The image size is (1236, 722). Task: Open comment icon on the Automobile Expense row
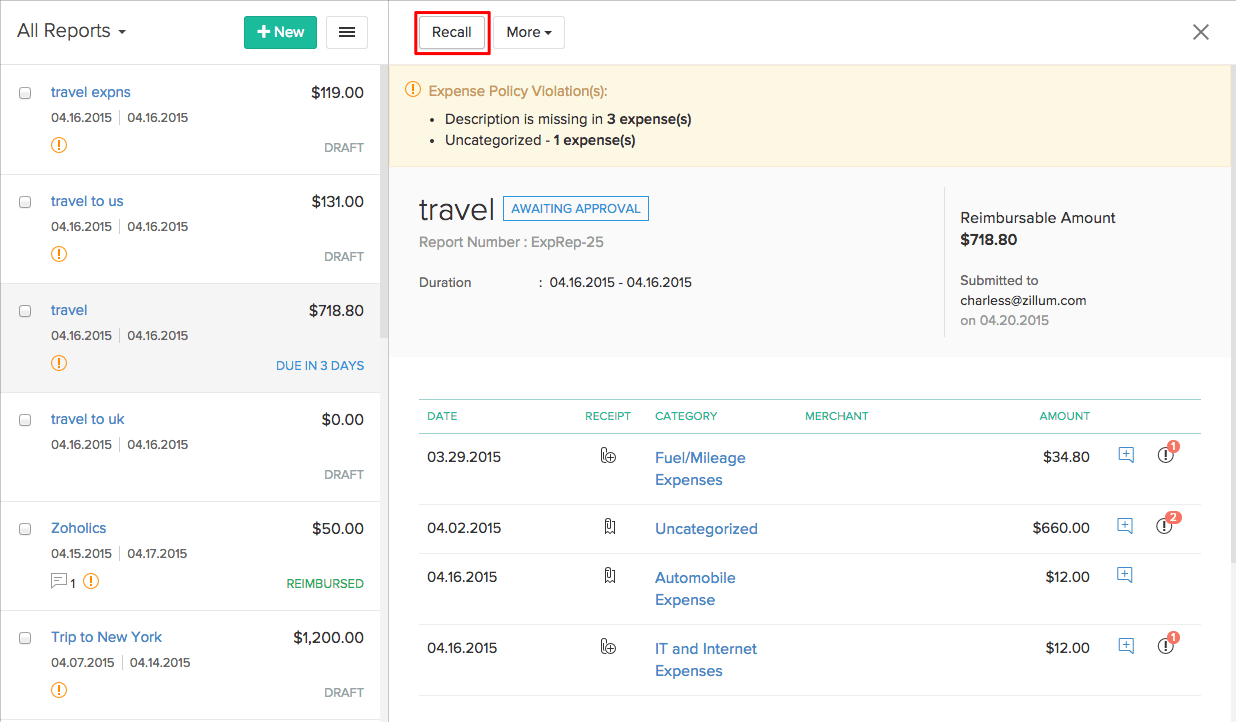click(1125, 575)
